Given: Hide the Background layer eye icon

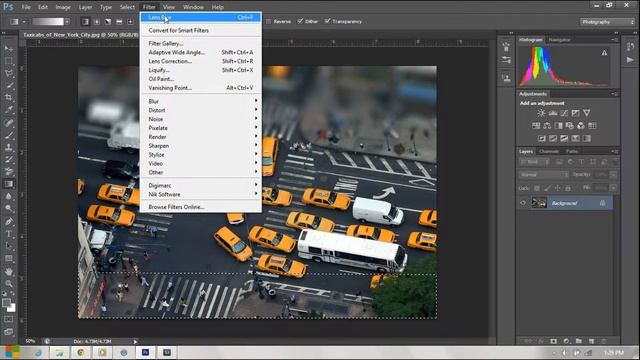Looking at the screenshot, I should coord(523,203).
